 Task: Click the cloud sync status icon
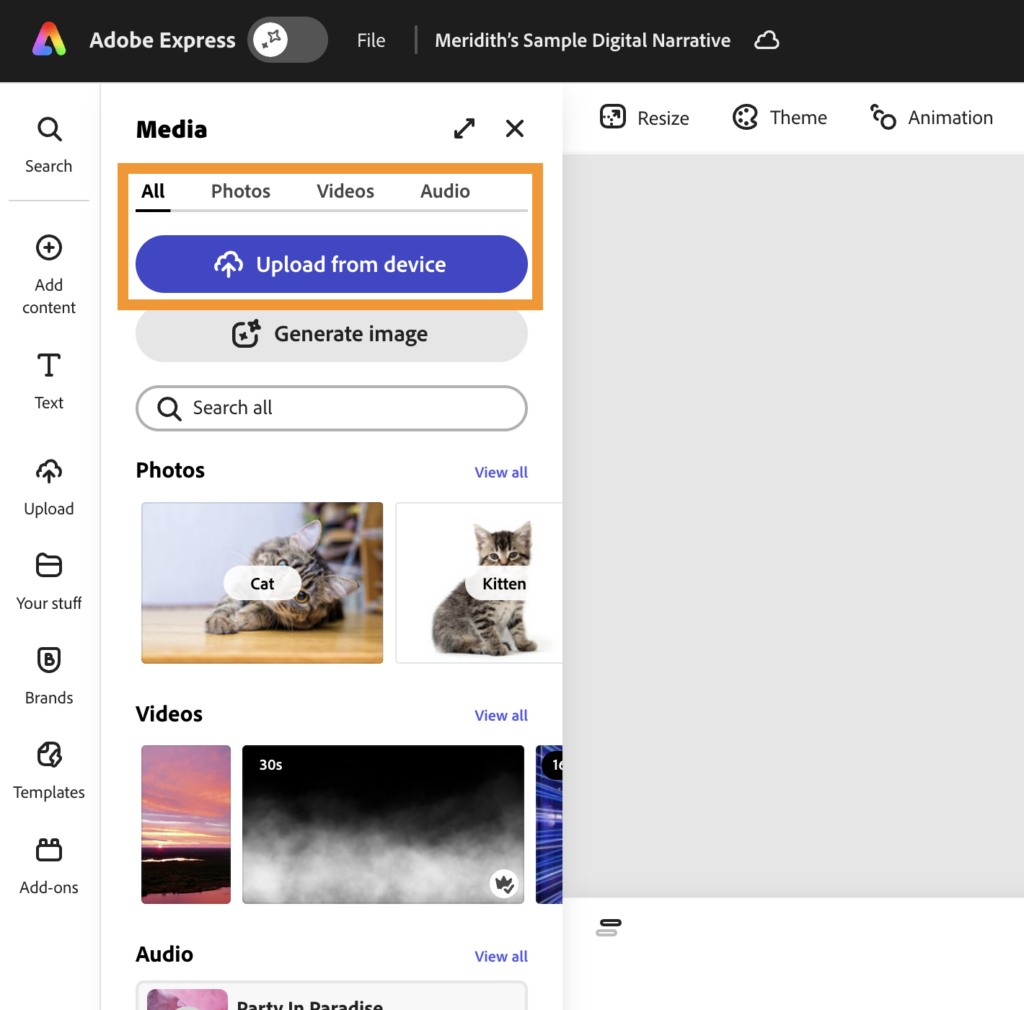(x=766, y=41)
